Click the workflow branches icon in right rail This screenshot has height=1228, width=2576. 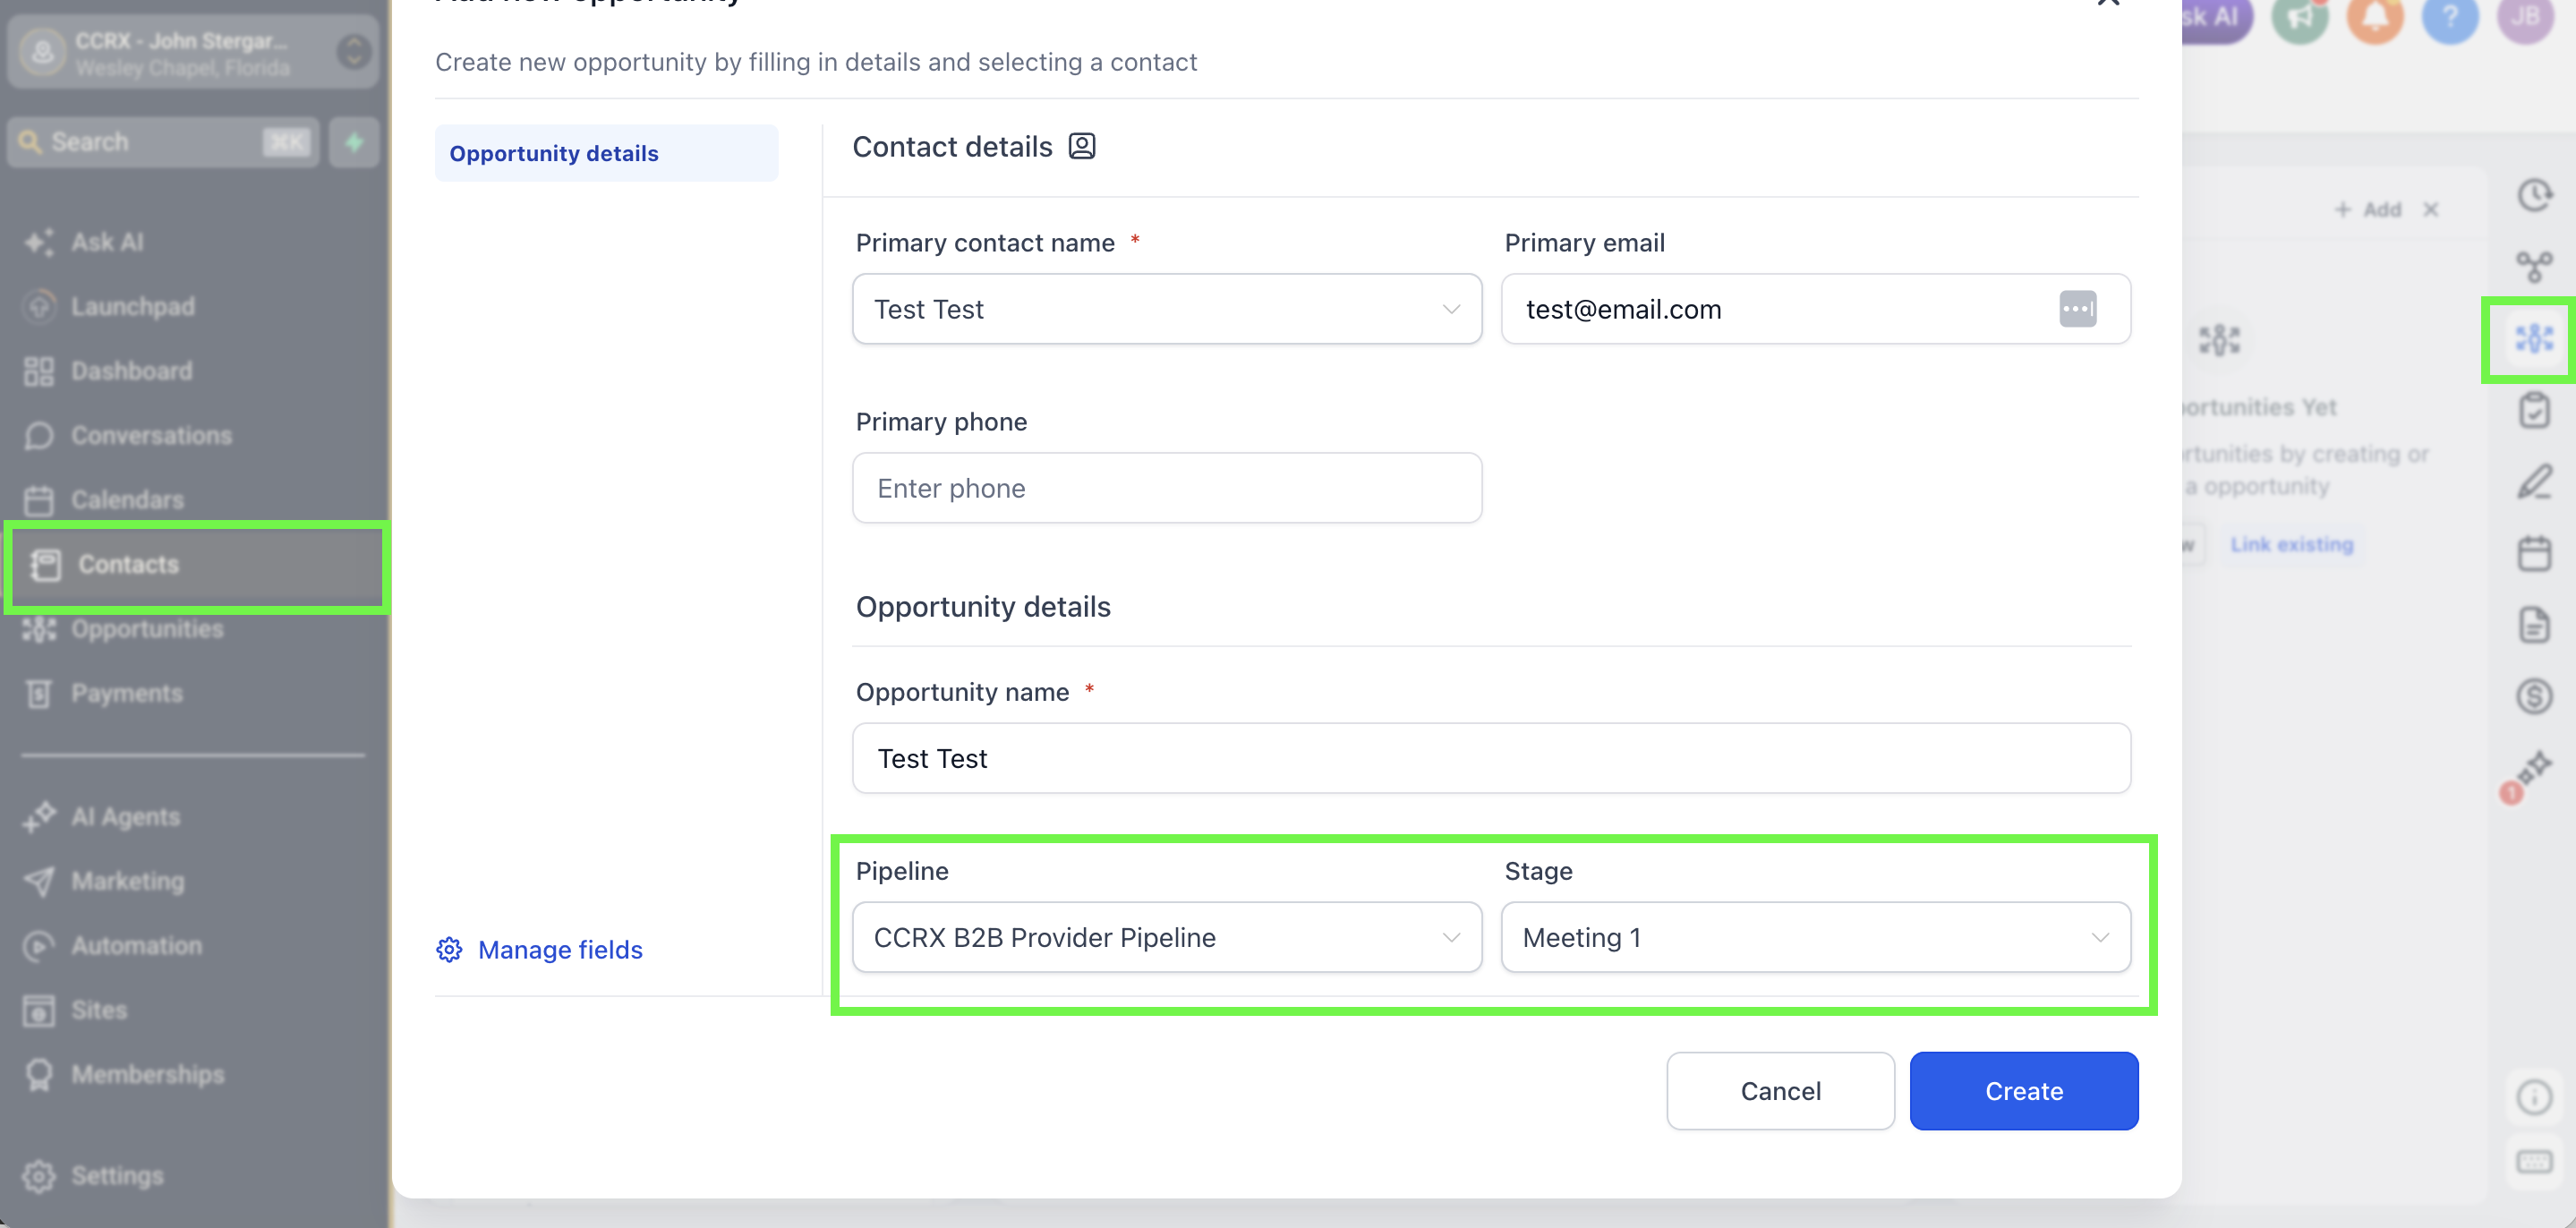(x=2533, y=266)
